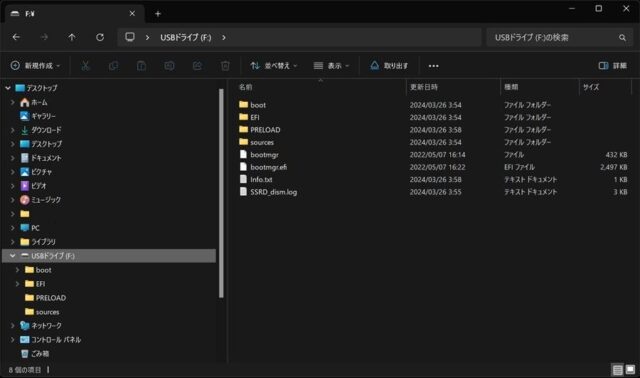The width and height of the screenshot is (640, 378).
Task: Select コントロール パネル in navigation pane
Action: point(56,340)
